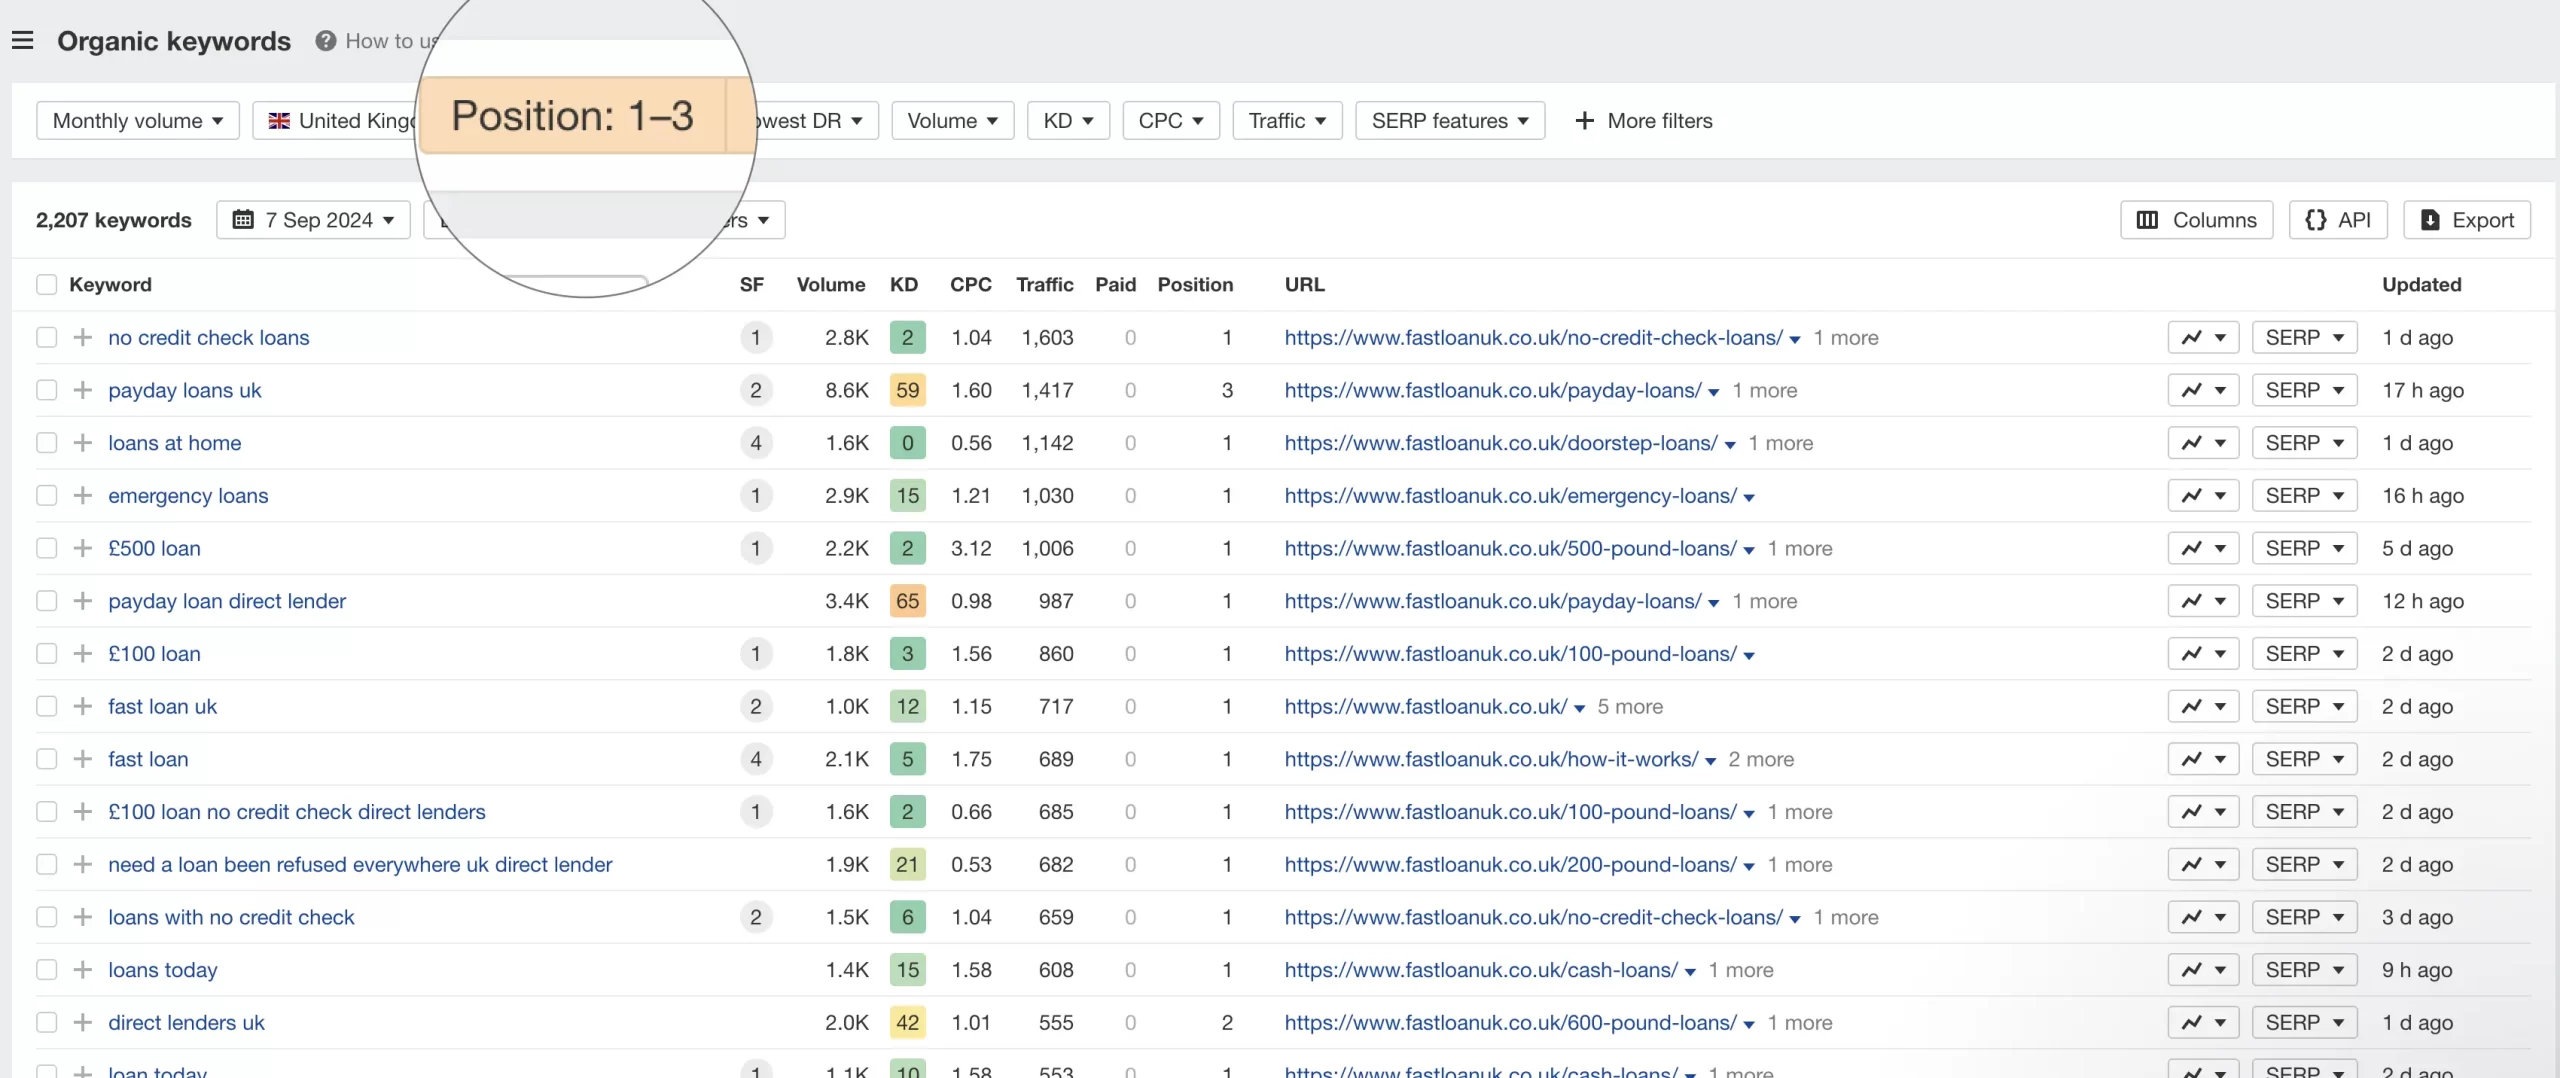The image size is (2560, 1078).
Task: Open the 7 Sep 2024 date dropdown
Action: pos(313,220)
